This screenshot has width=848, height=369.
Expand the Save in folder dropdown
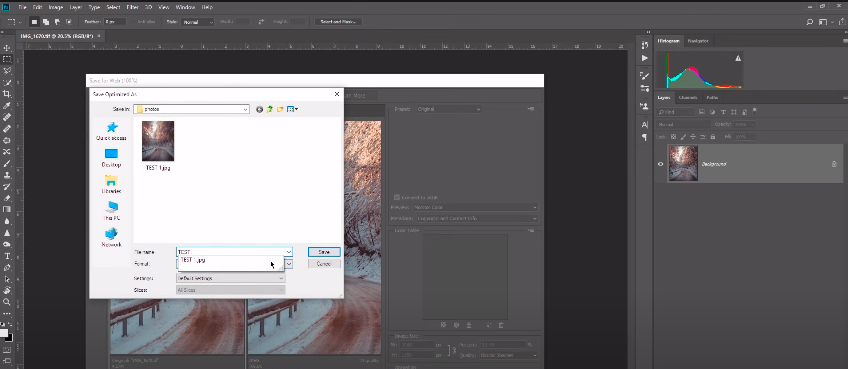pyautogui.click(x=246, y=109)
